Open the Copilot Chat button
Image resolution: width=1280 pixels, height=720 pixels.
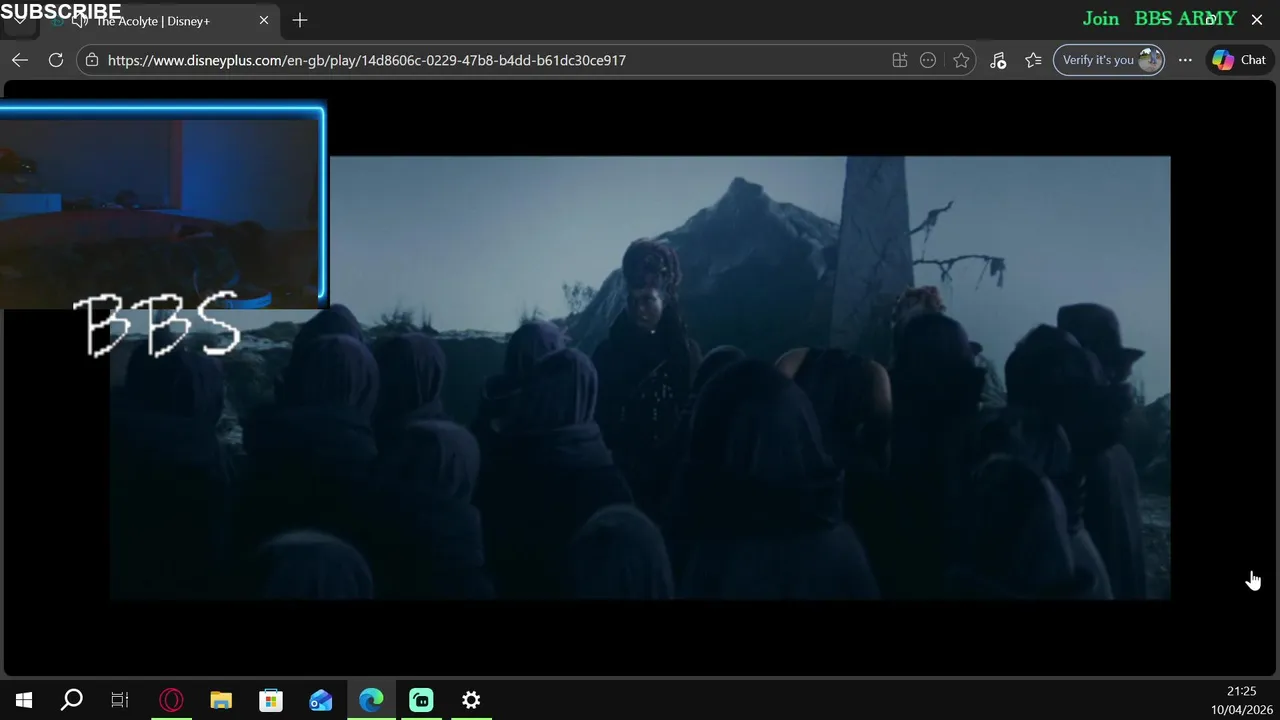[x=1239, y=60]
